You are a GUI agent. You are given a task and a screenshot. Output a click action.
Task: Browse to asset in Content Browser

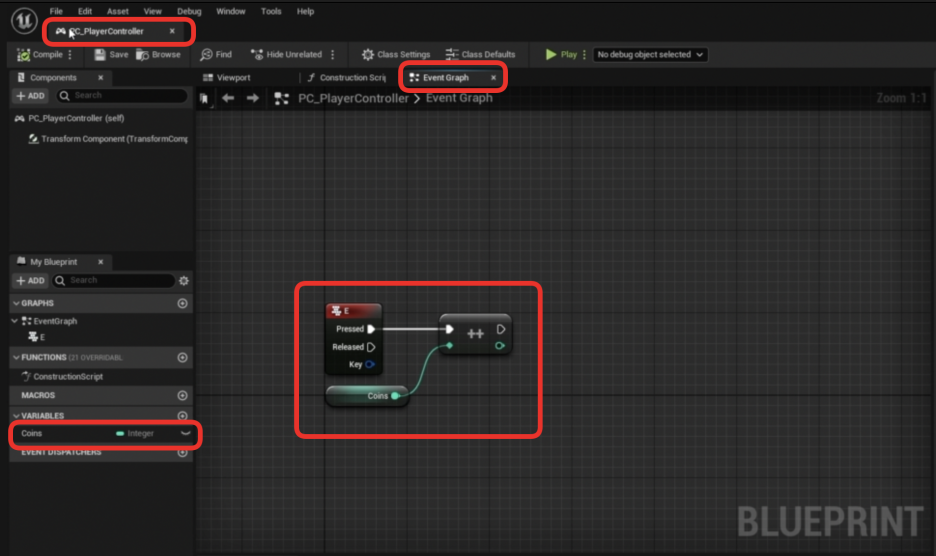pos(158,54)
